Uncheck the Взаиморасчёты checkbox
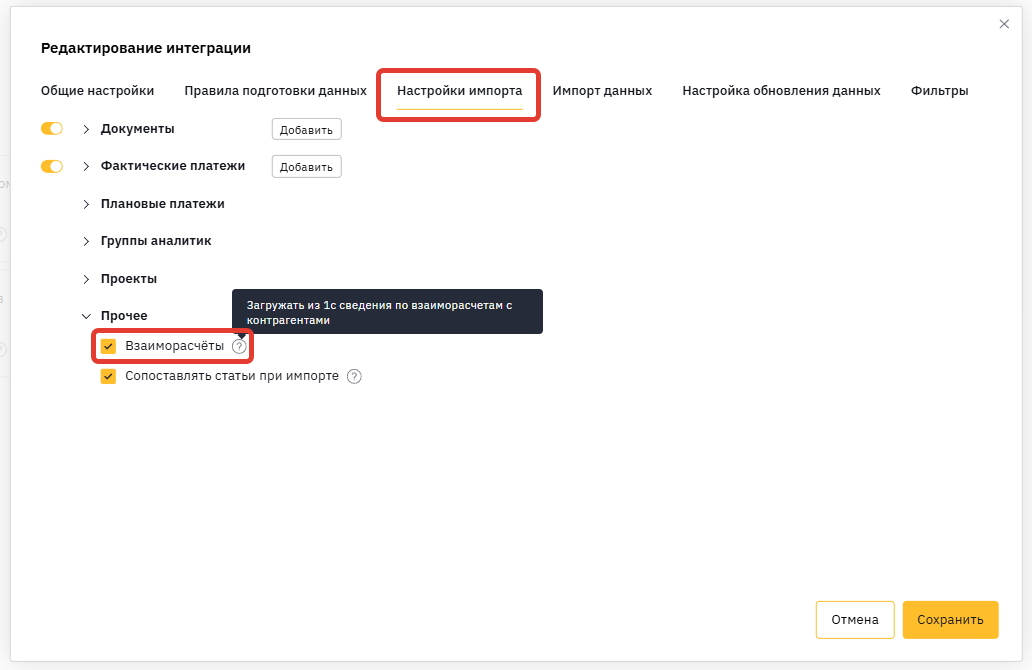 (x=109, y=346)
